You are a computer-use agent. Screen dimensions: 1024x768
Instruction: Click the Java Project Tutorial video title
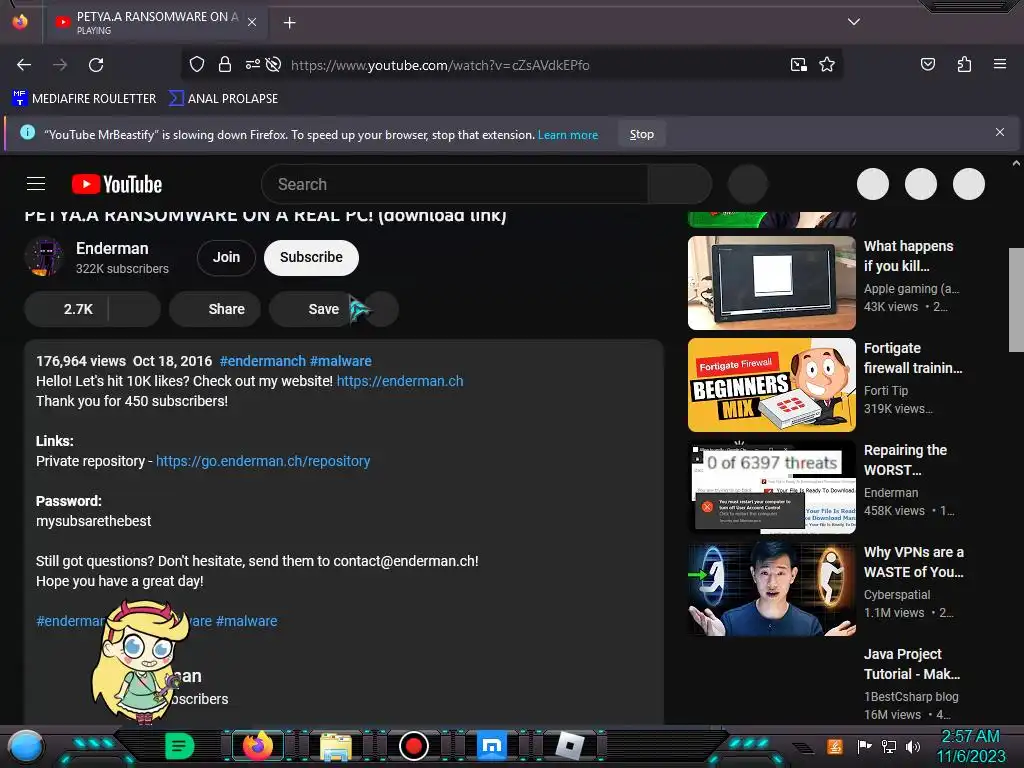point(912,664)
